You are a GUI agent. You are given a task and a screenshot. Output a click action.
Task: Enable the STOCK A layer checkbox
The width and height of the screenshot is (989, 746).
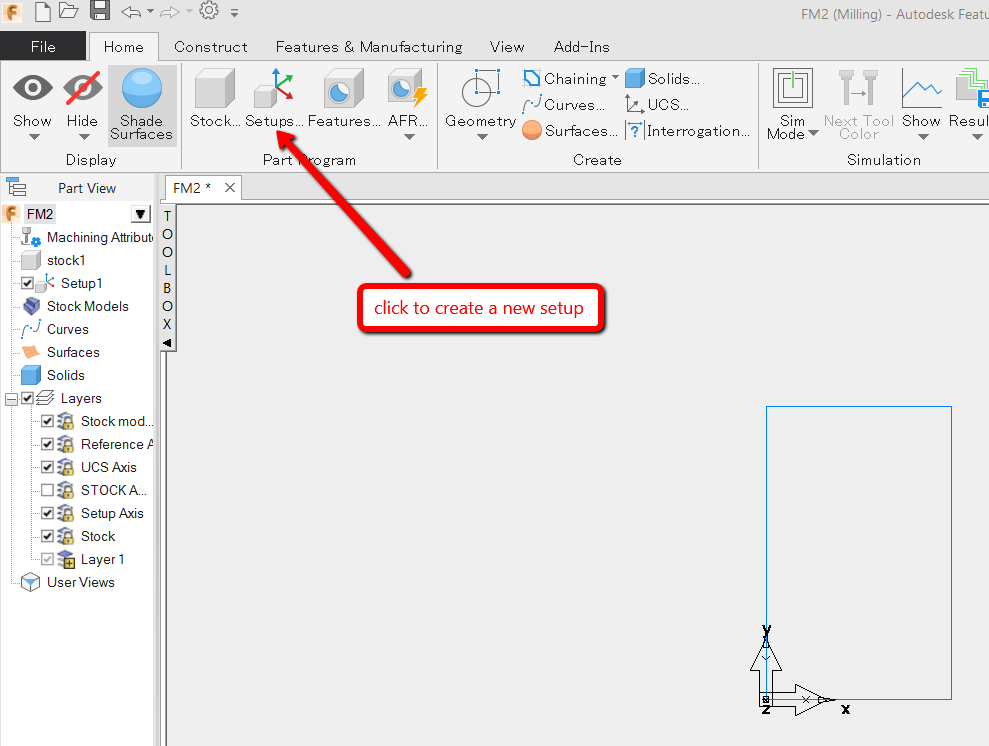(x=48, y=490)
